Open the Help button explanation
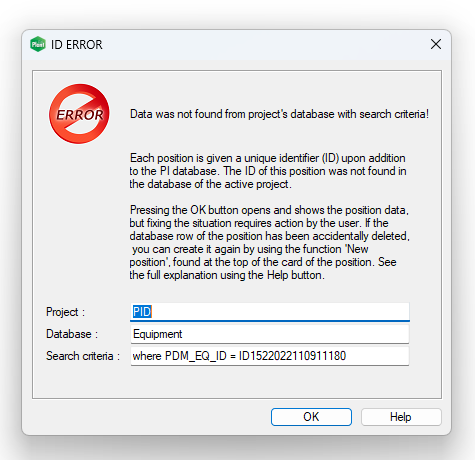This screenshot has height=460, width=475. pos(401,417)
